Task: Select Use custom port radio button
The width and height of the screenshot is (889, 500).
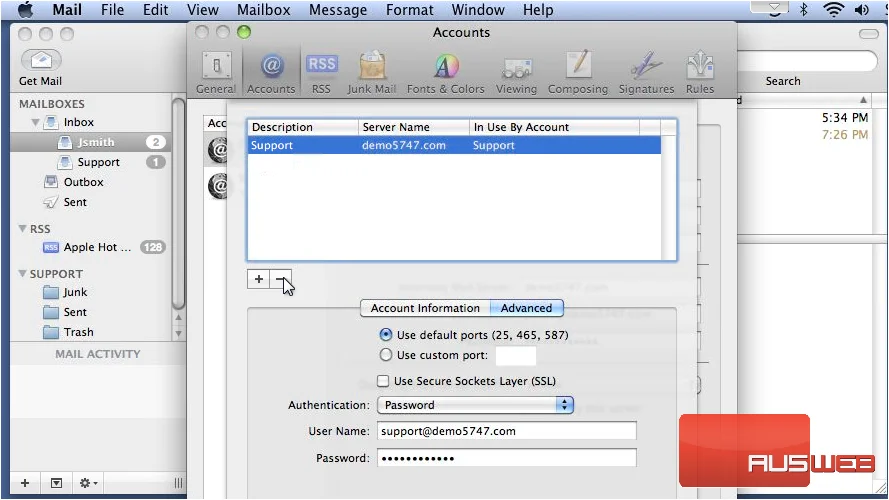Action: (x=386, y=355)
